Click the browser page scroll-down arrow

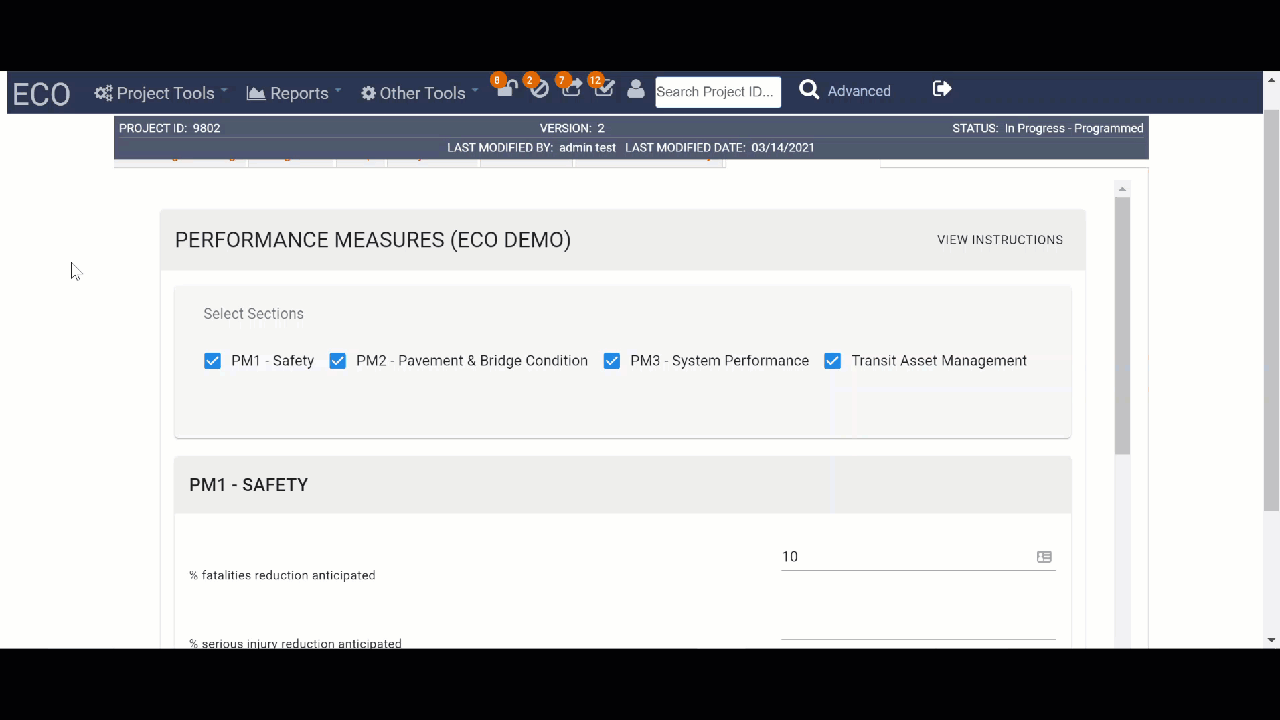pos(1271,640)
